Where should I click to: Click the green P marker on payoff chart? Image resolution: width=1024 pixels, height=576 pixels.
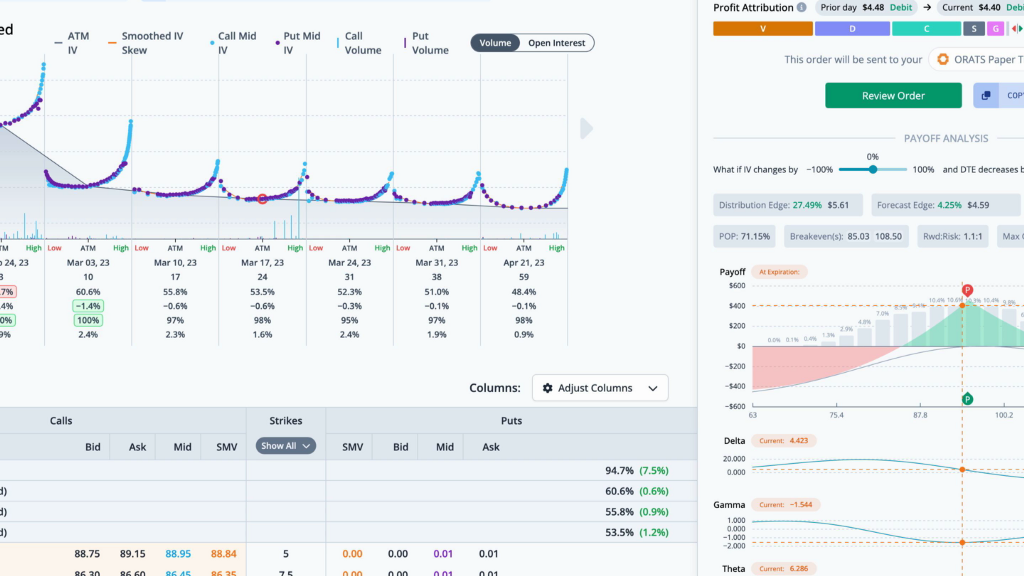point(967,399)
